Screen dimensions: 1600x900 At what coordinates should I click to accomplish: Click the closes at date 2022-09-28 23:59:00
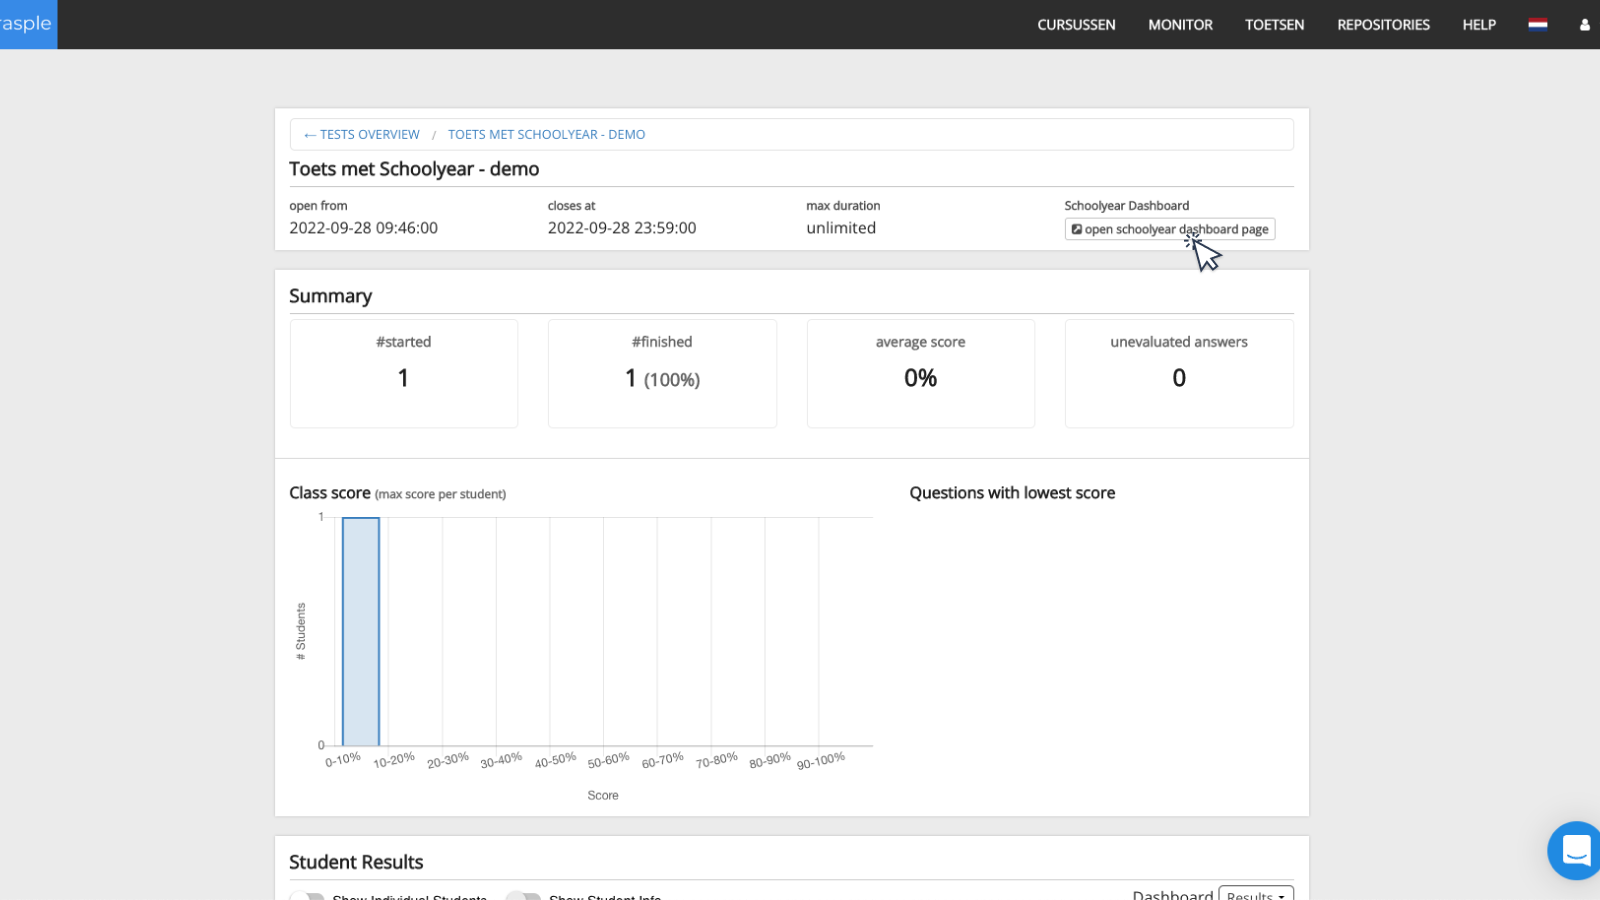tap(622, 228)
